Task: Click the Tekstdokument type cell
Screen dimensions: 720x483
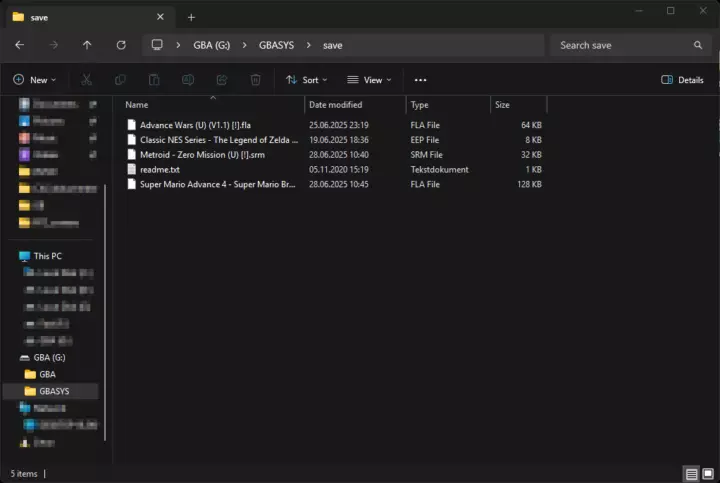Action: 439,169
